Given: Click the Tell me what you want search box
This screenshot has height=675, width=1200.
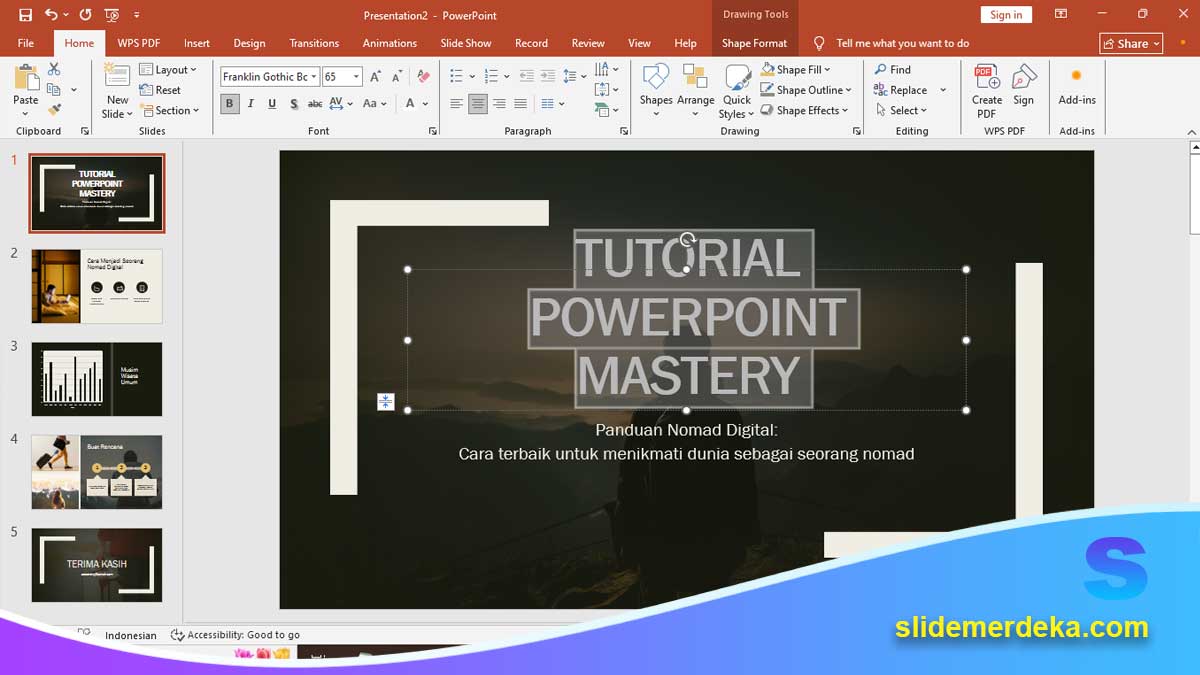Looking at the screenshot, I should tap(903, 43).
